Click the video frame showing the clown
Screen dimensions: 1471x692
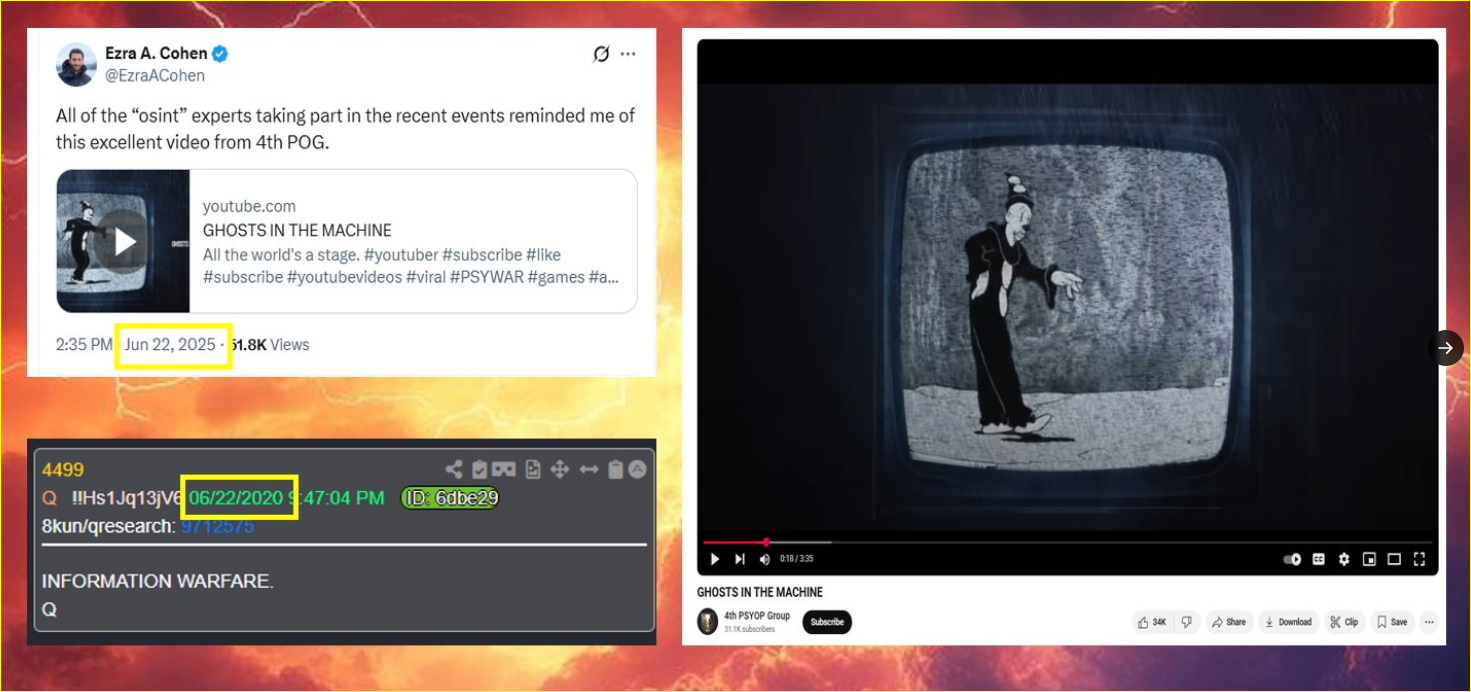coord(1068,307)
